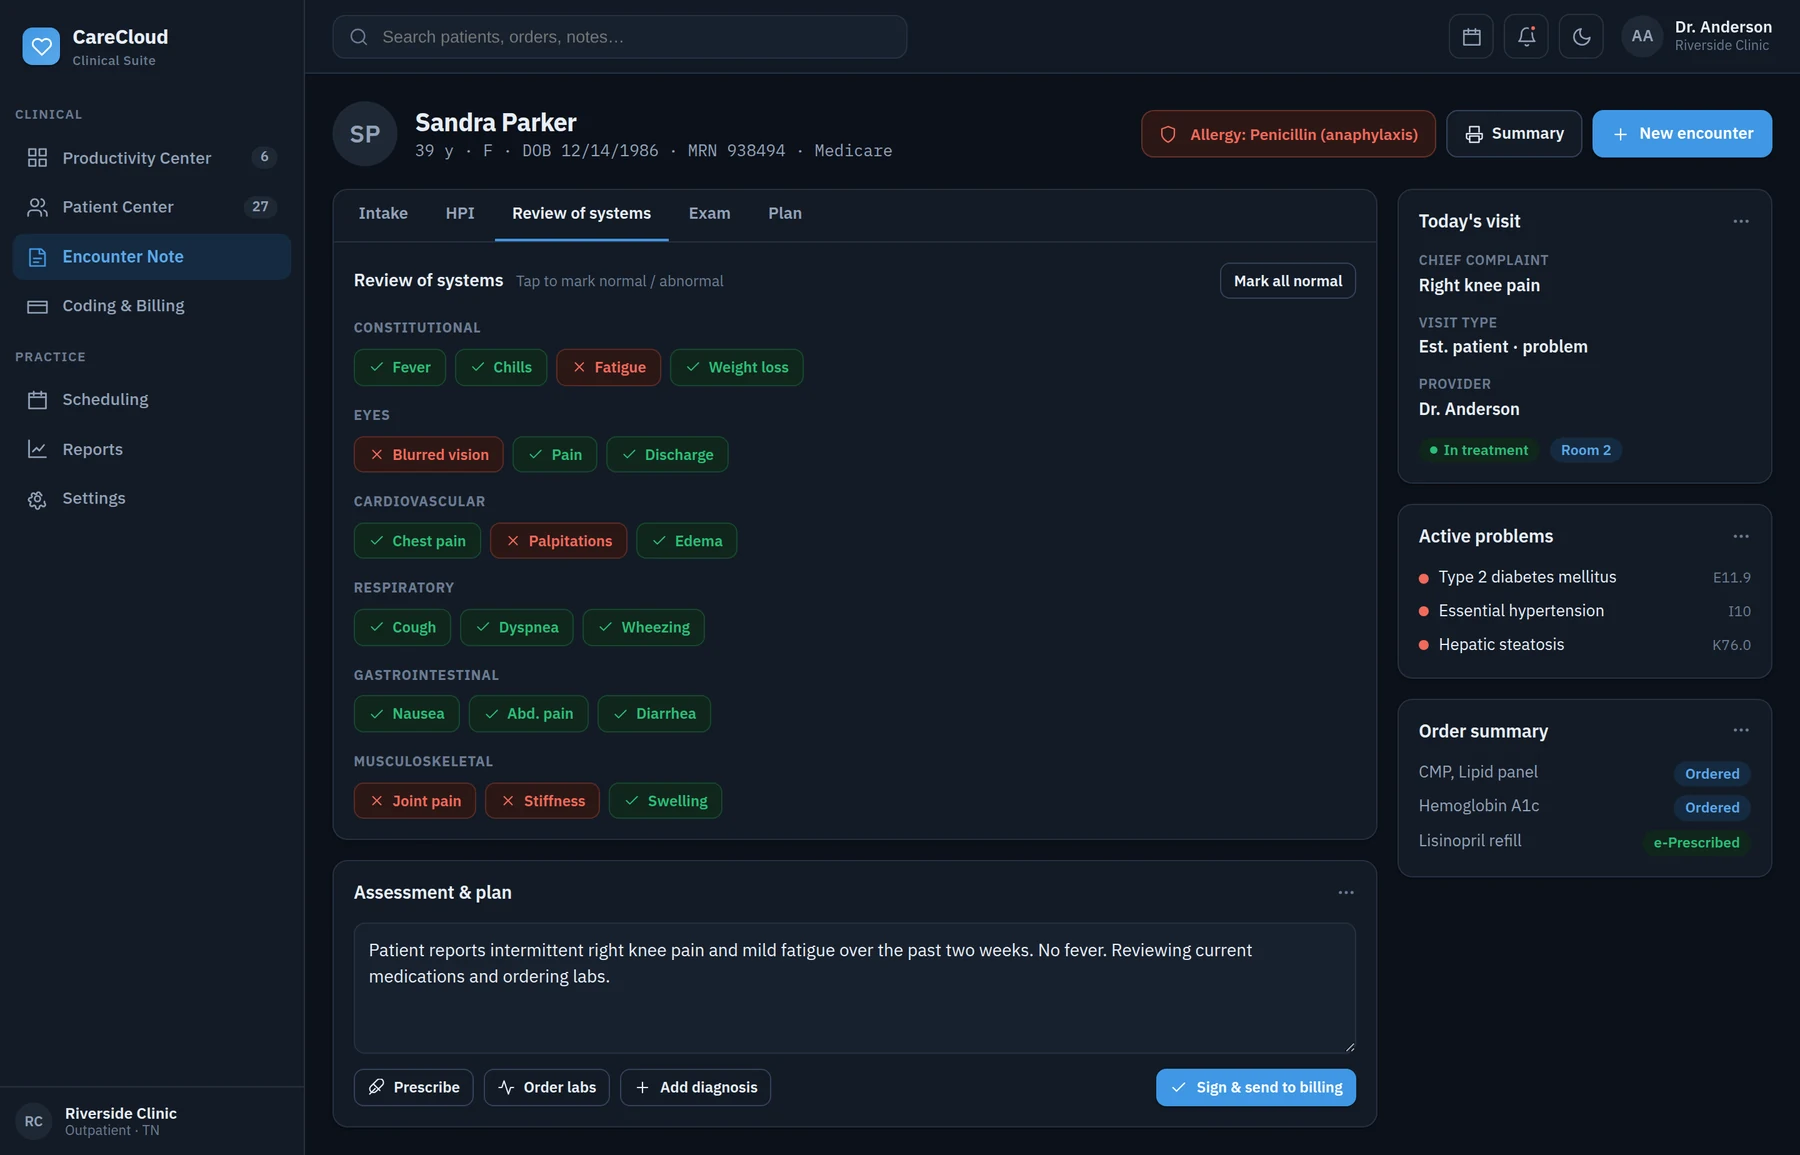
Task: Toggle Joint pain chip
Action: (415, 801)
